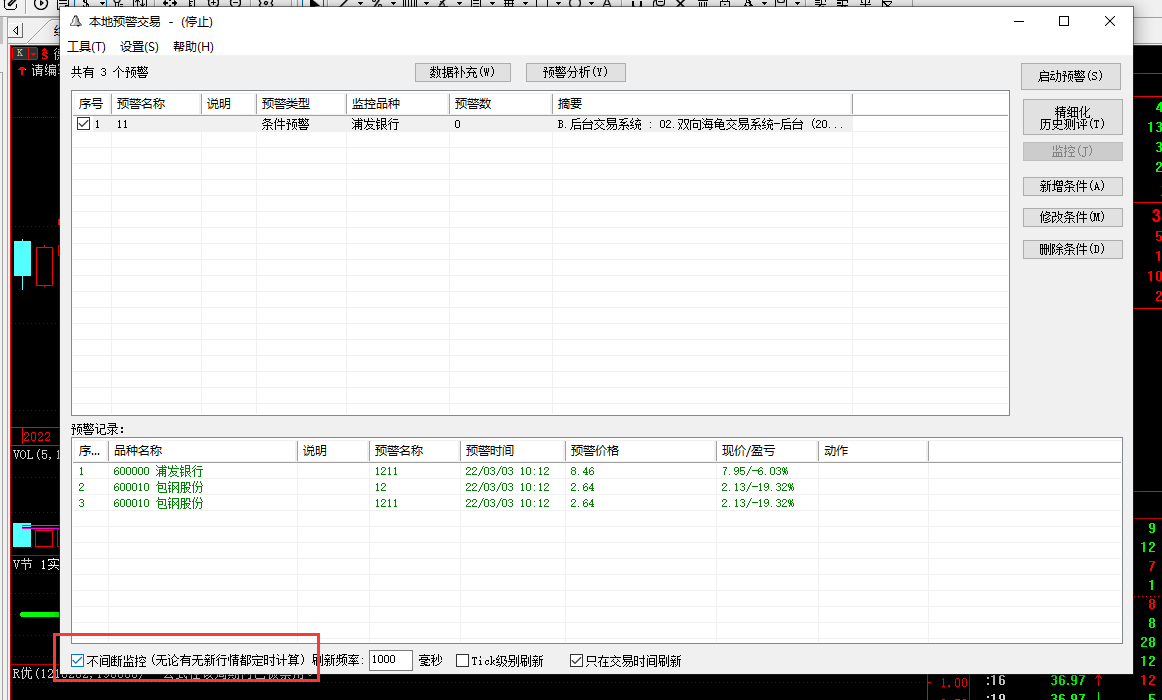Viewport: 1162px width, 700px height.
Task: Click 现价/盈亏 header in alert records
Action: coord(767,450)
